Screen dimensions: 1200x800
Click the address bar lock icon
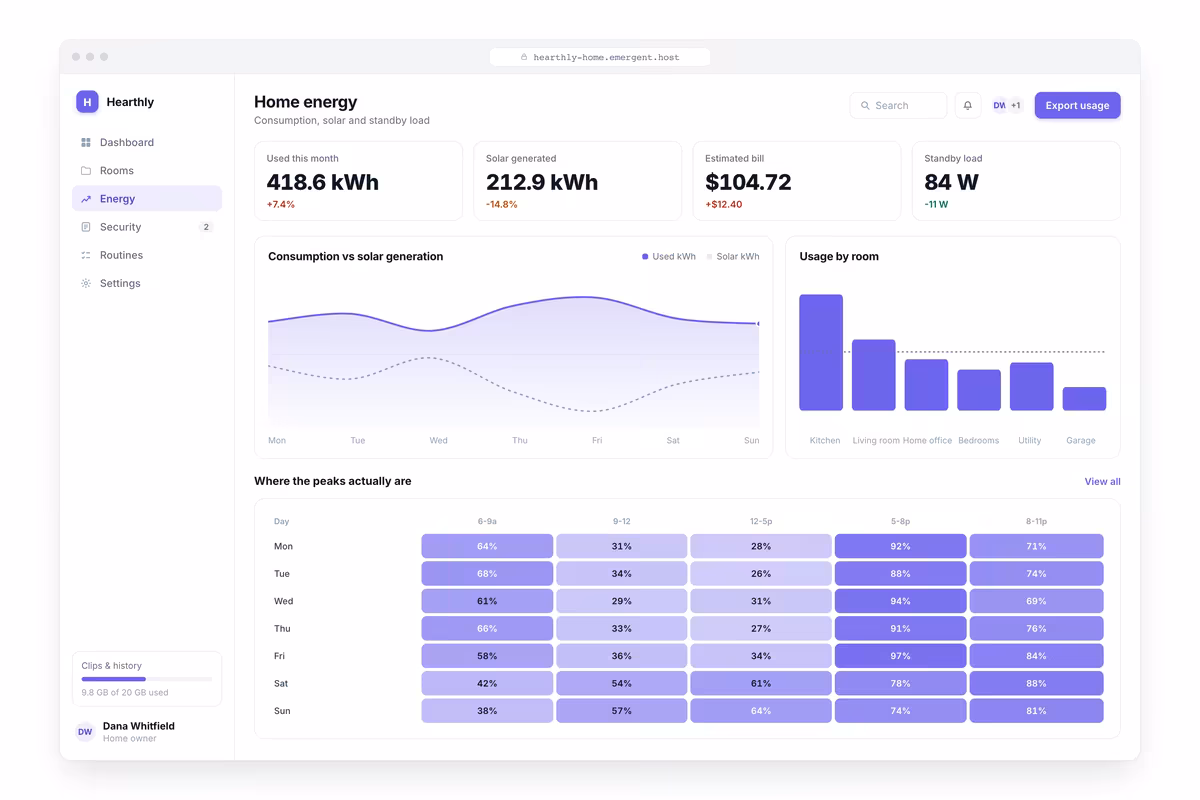click(x=524, y=57)
